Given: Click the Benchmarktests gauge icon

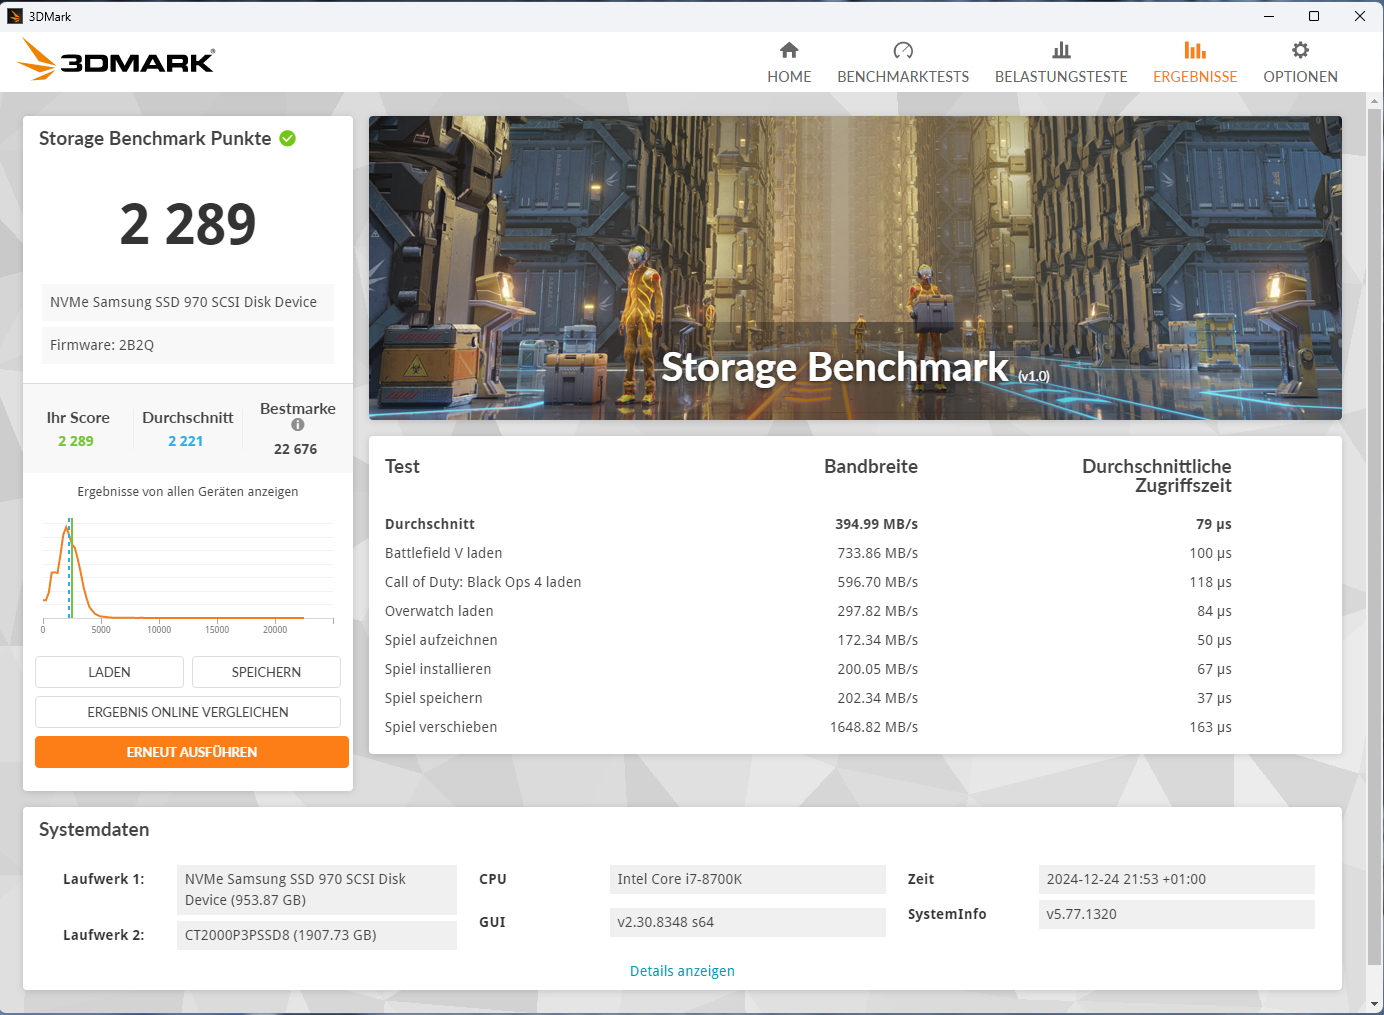Looking at the screenshot, I should 903,50.
